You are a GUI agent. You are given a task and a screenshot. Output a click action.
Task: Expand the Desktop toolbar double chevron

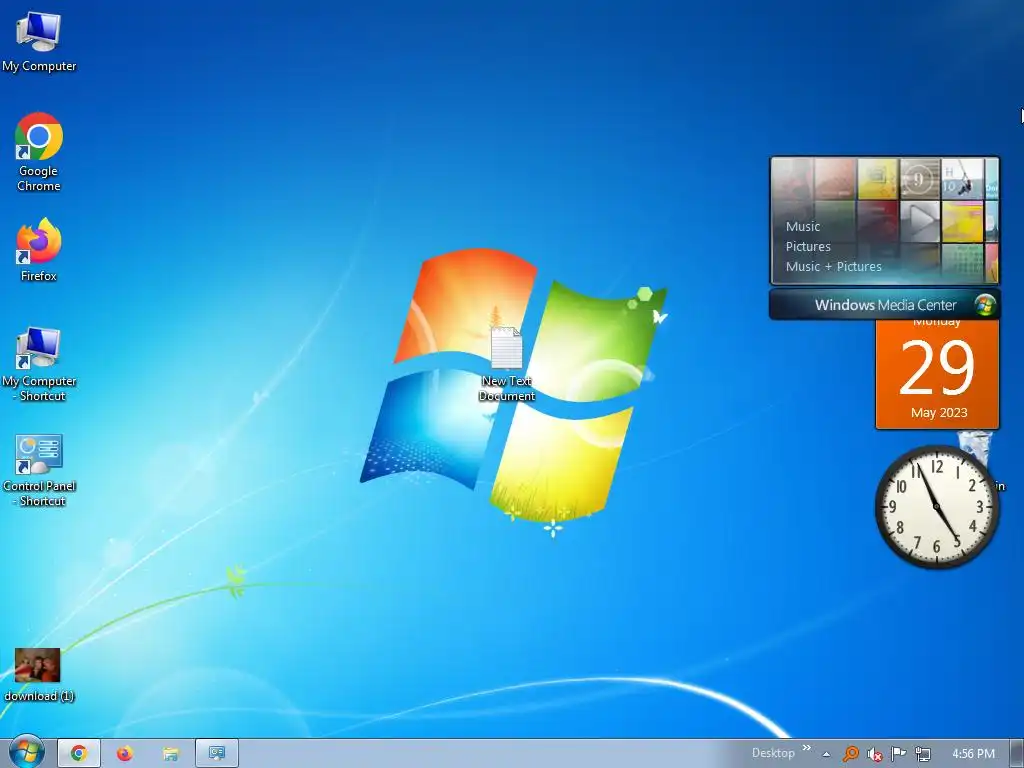pos(807,748)
